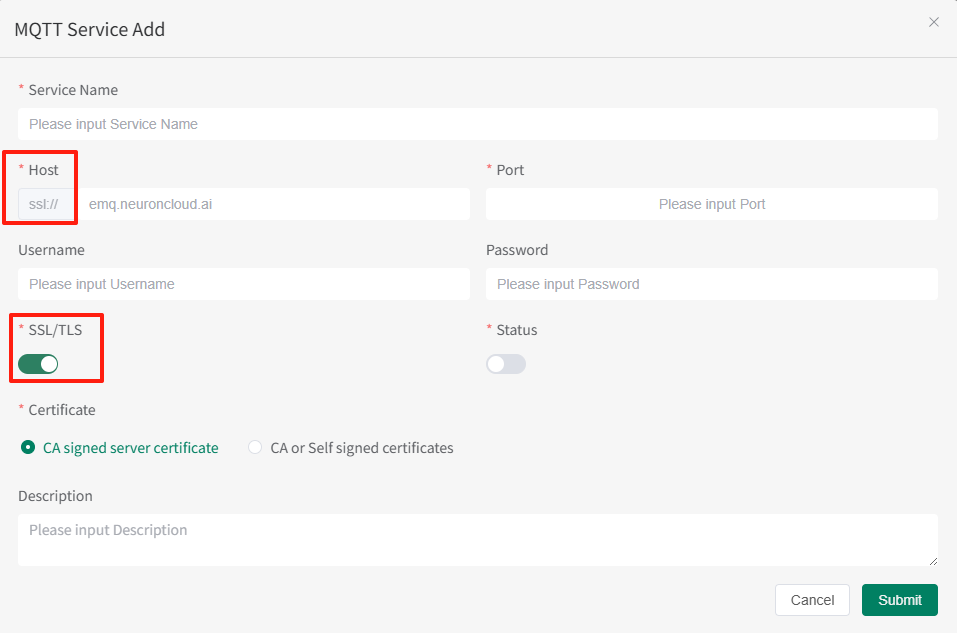Click the Password field label
Viewport: 957px width, 633px height.
517,250
